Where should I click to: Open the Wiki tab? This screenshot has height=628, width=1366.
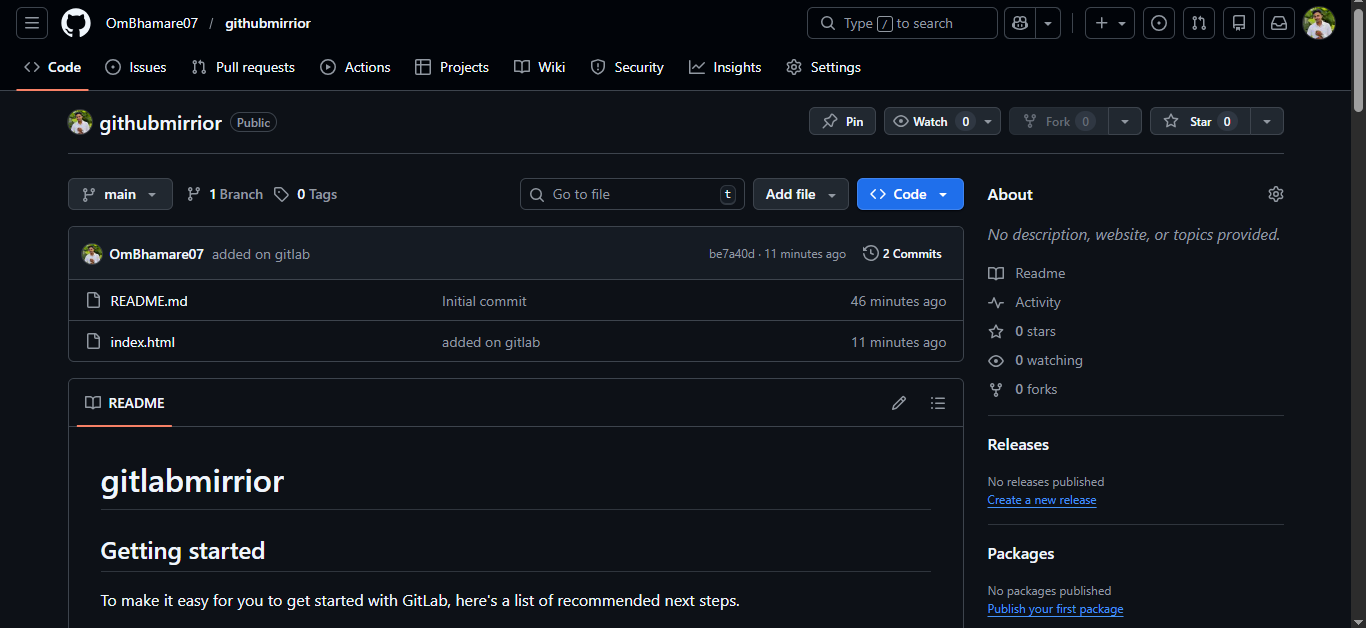pyautogui.click(x=540, y=67)
